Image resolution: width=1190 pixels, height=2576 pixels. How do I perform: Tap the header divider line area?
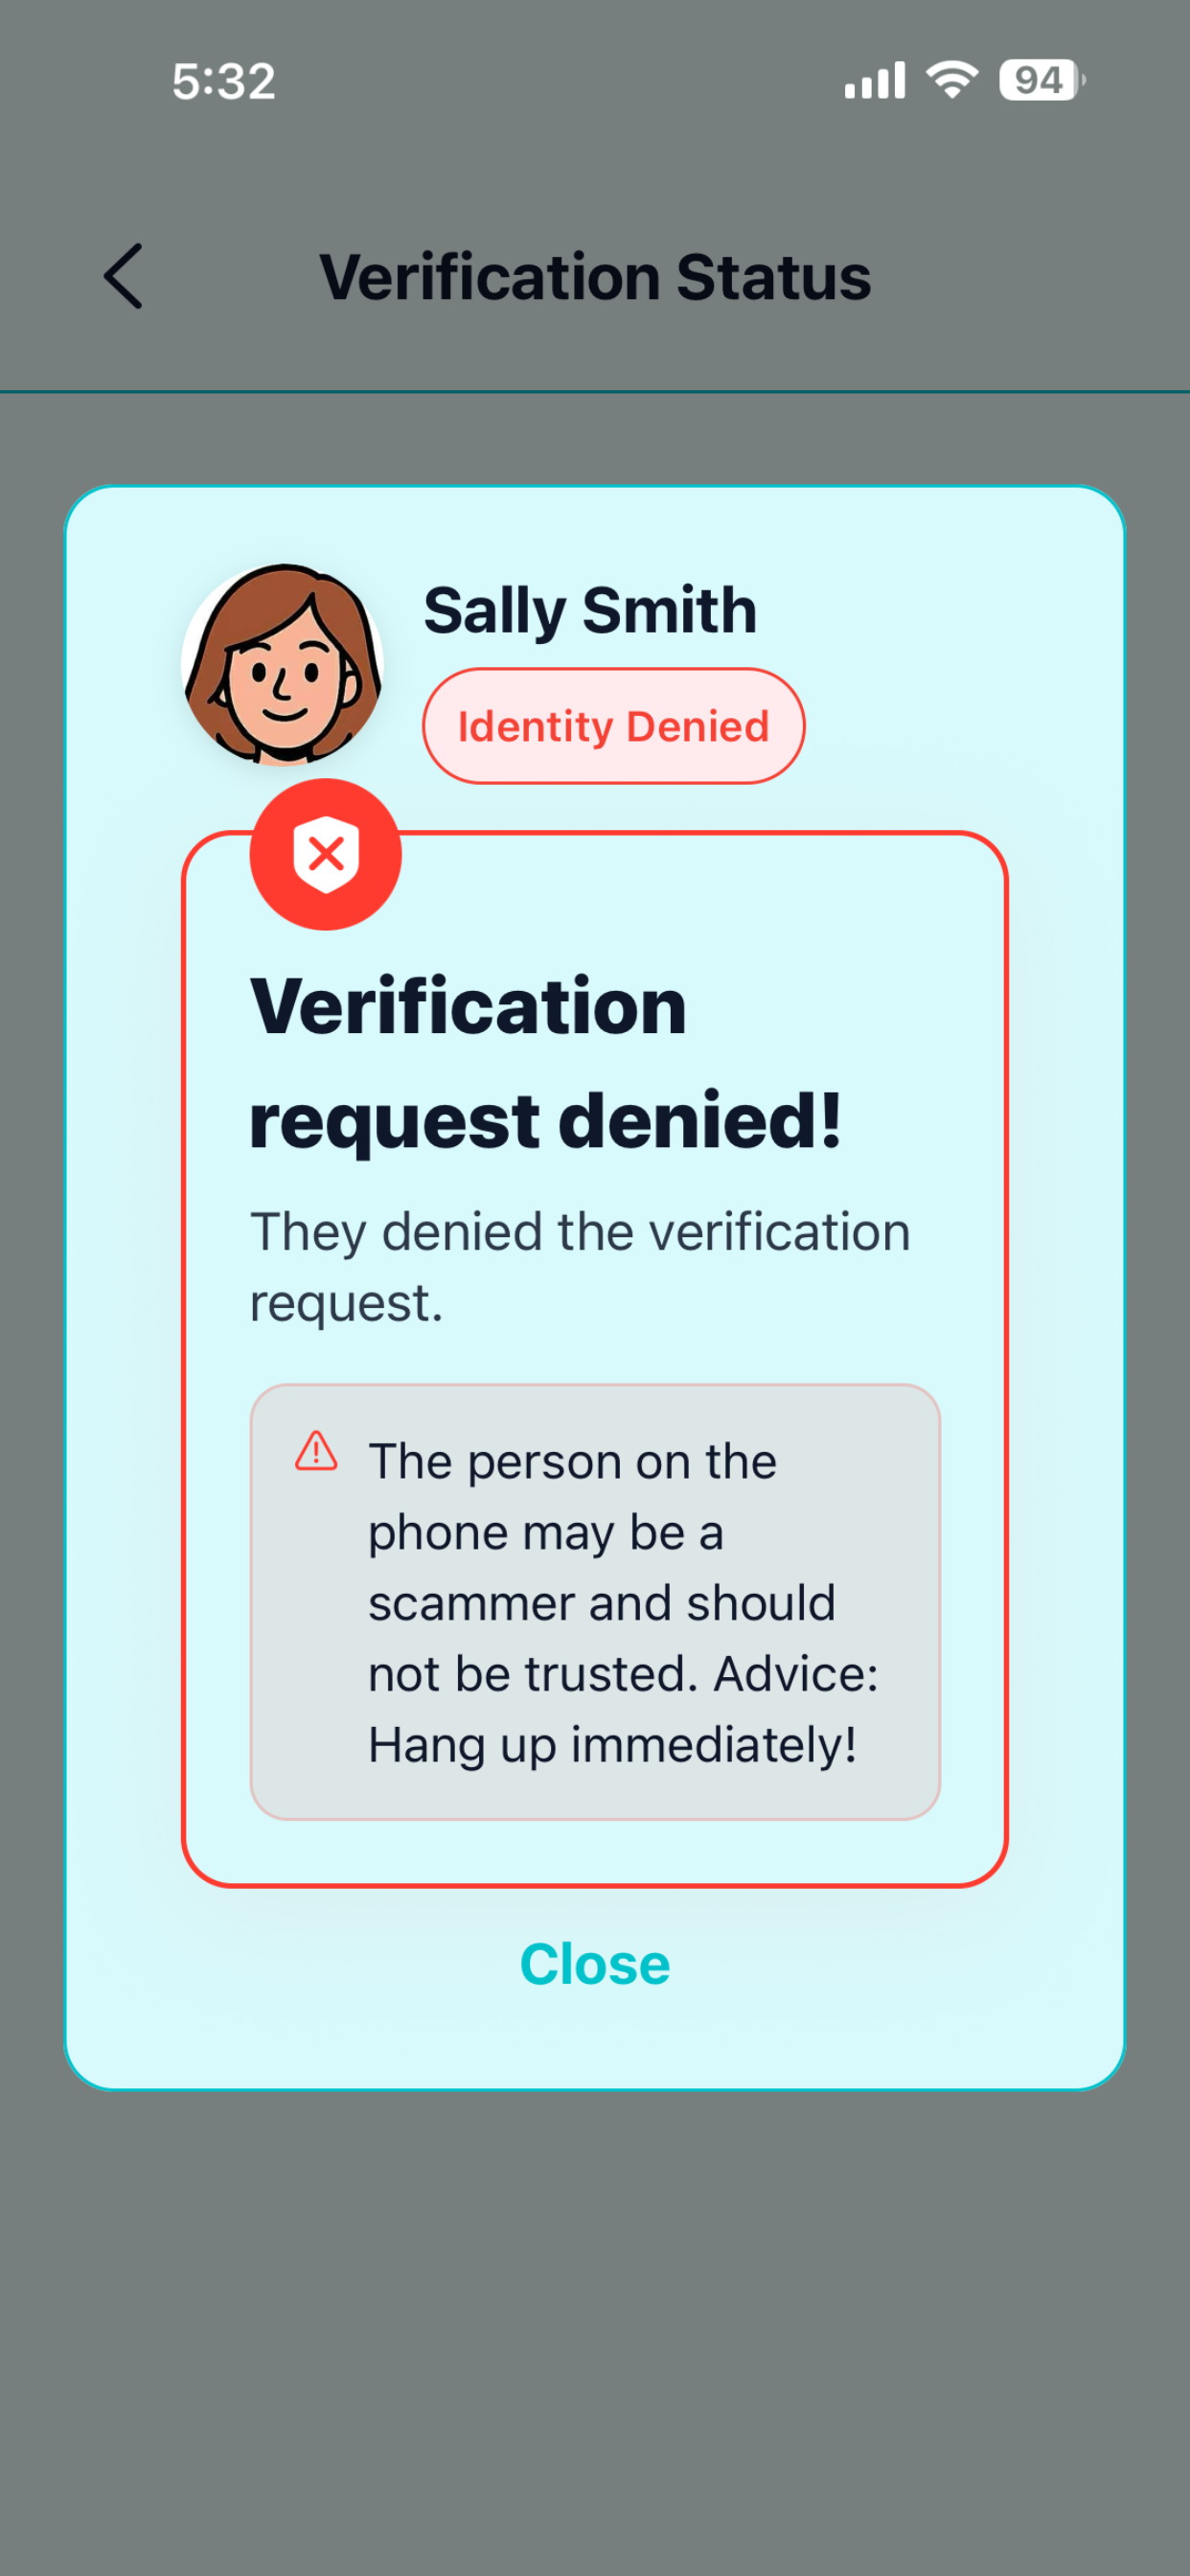pos(595,391)
